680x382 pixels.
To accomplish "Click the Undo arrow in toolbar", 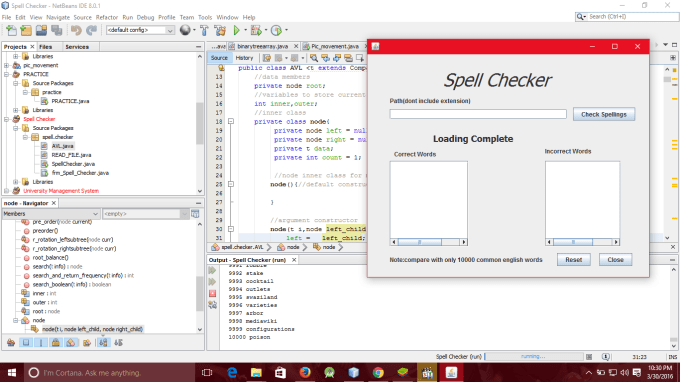I will [76, 30].
